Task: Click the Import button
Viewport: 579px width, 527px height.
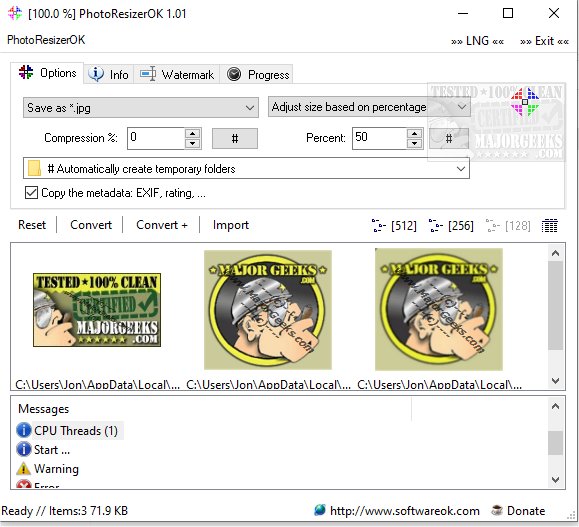Action: pos(231,225)
